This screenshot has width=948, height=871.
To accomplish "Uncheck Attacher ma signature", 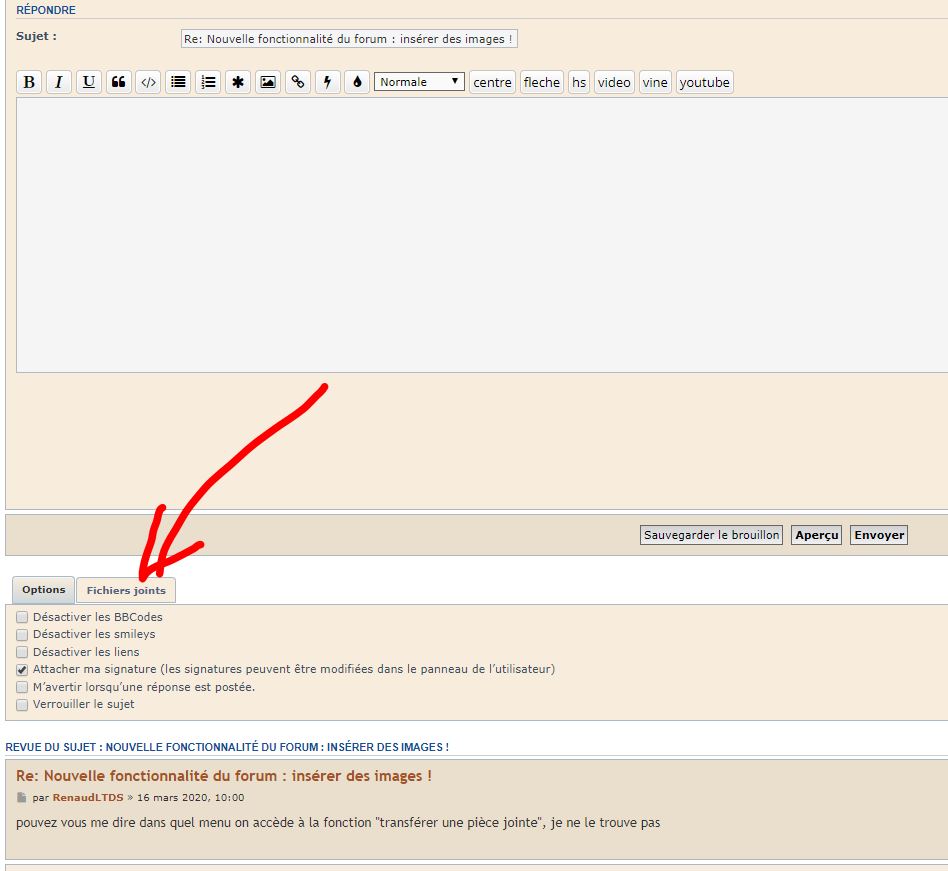I will (22, 669).
